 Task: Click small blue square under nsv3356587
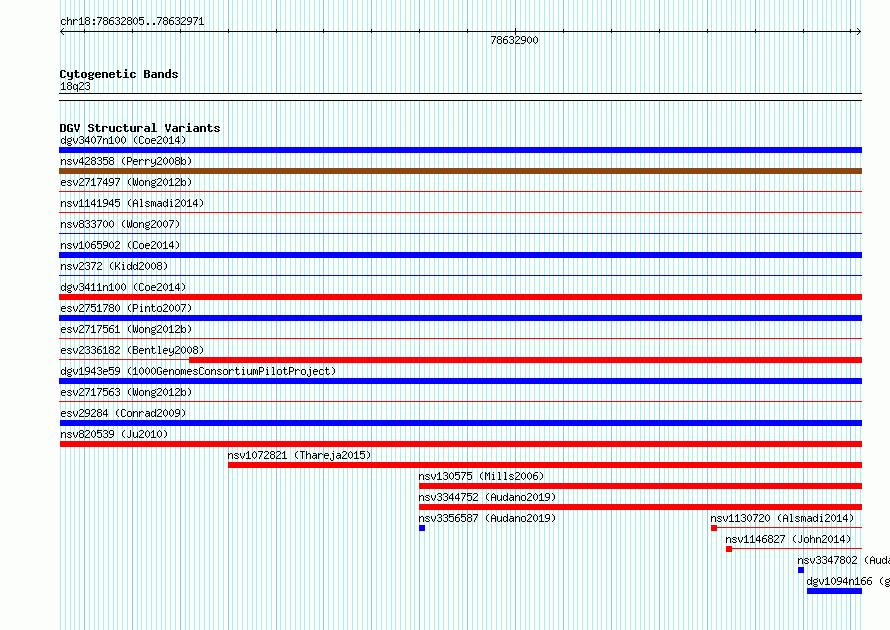tap(422, 528)
